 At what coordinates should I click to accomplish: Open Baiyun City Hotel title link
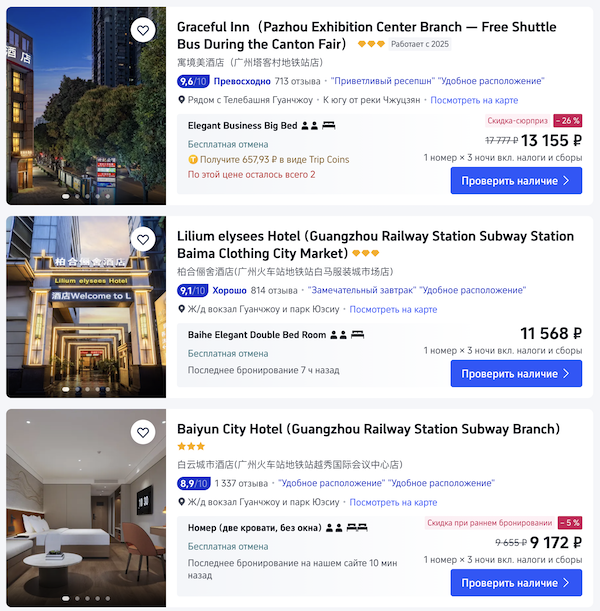pyautogui.click(x=368, y=429)
